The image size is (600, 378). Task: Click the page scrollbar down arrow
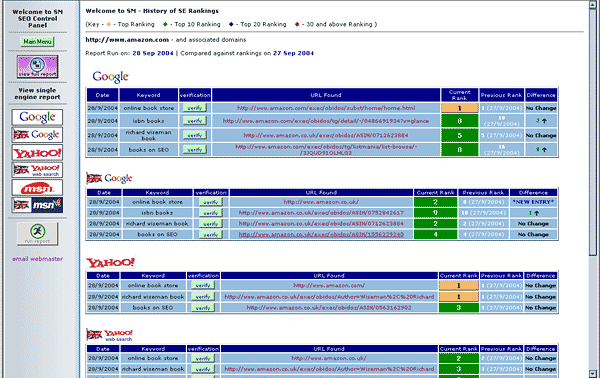pyautogui.click(x=593, y=374)
